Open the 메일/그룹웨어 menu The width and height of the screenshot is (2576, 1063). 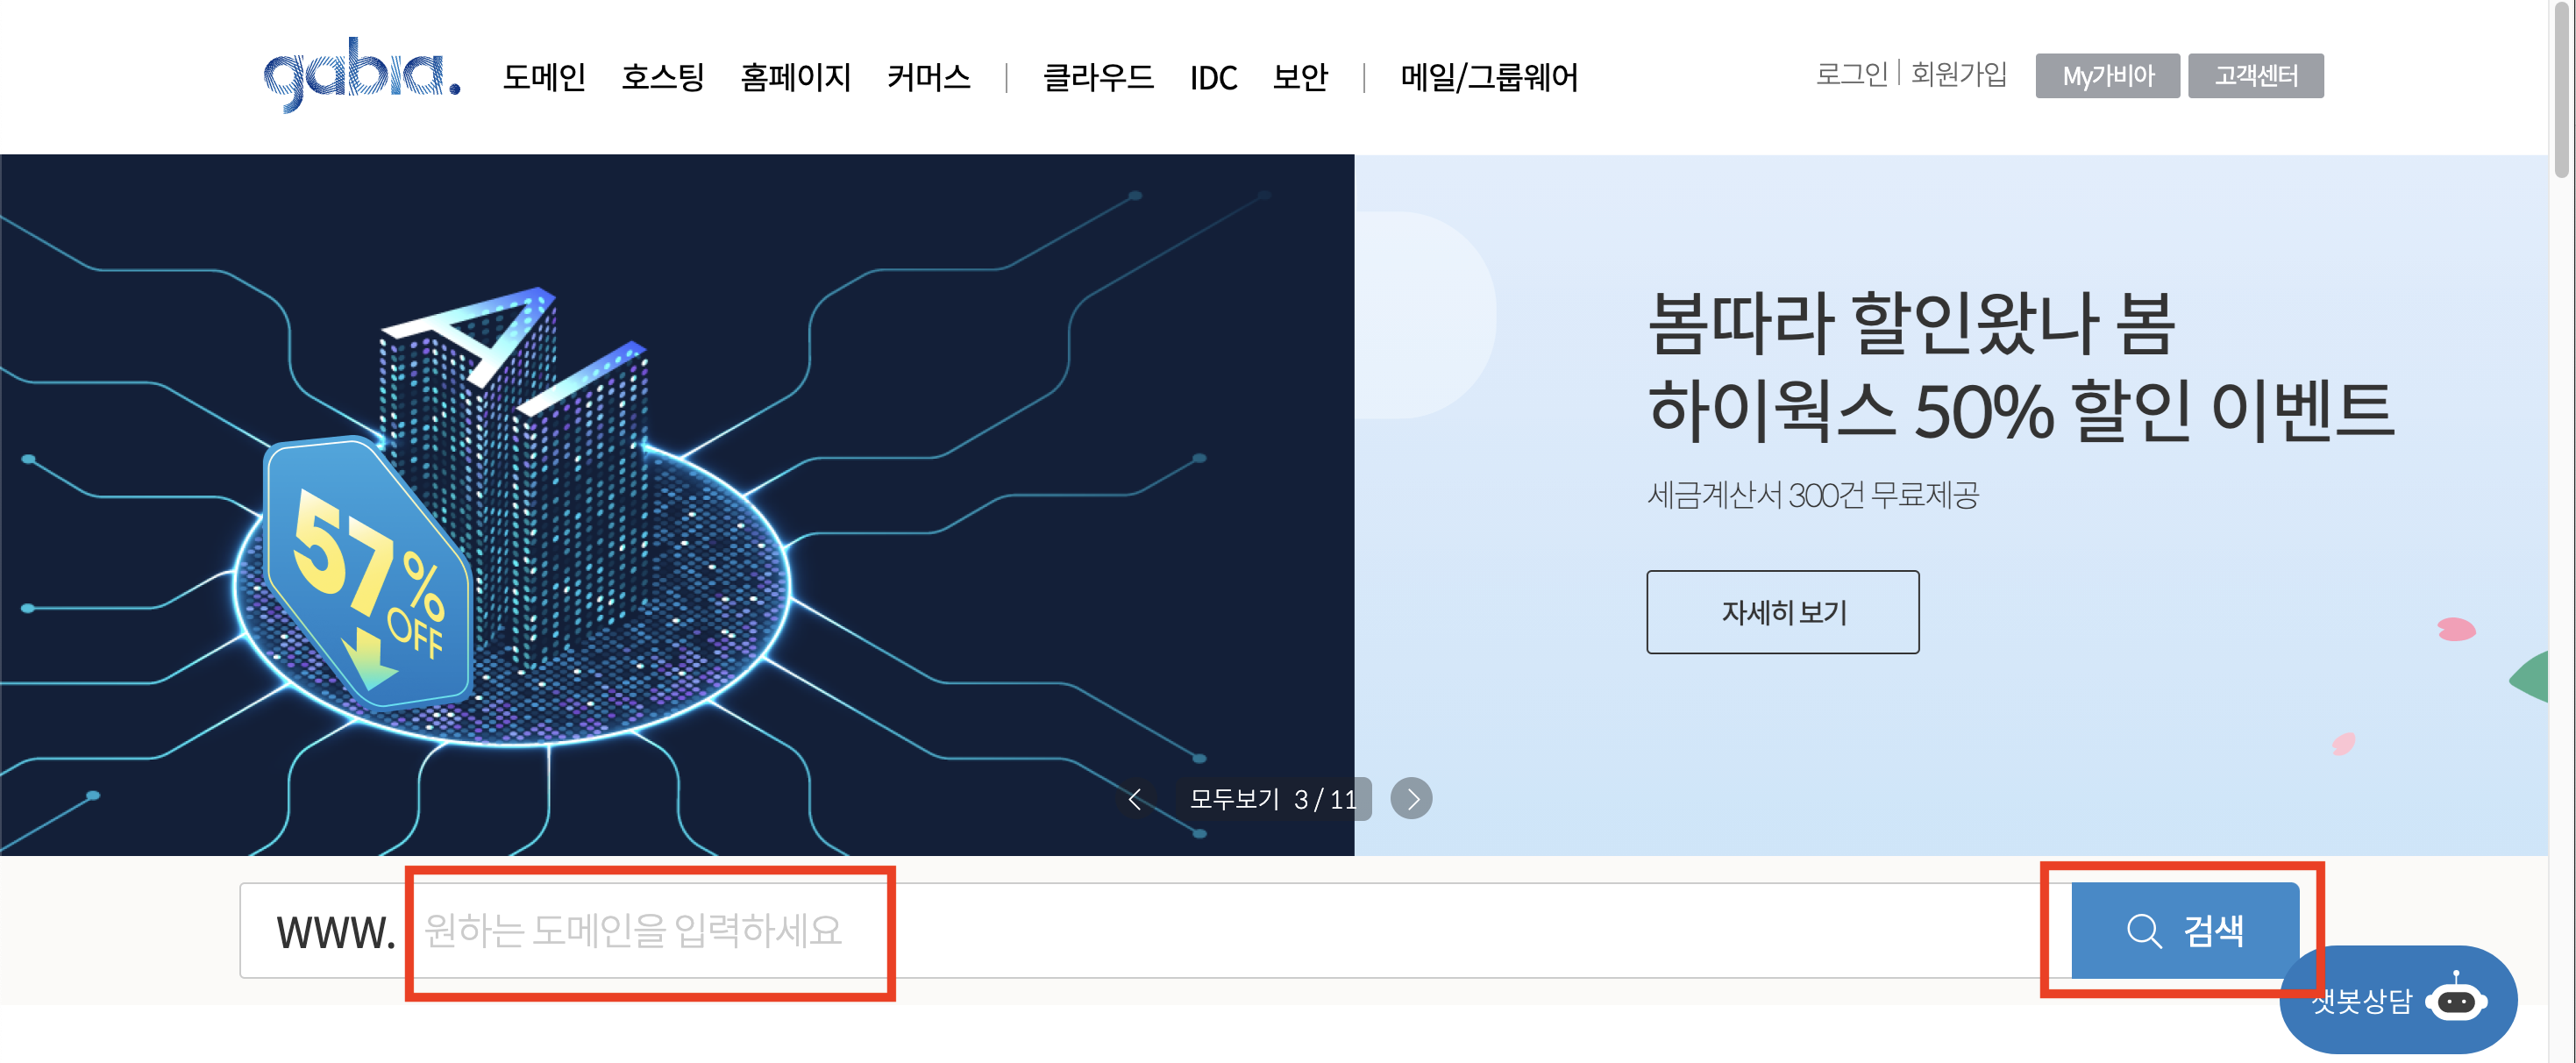[x=1488, y=77]
